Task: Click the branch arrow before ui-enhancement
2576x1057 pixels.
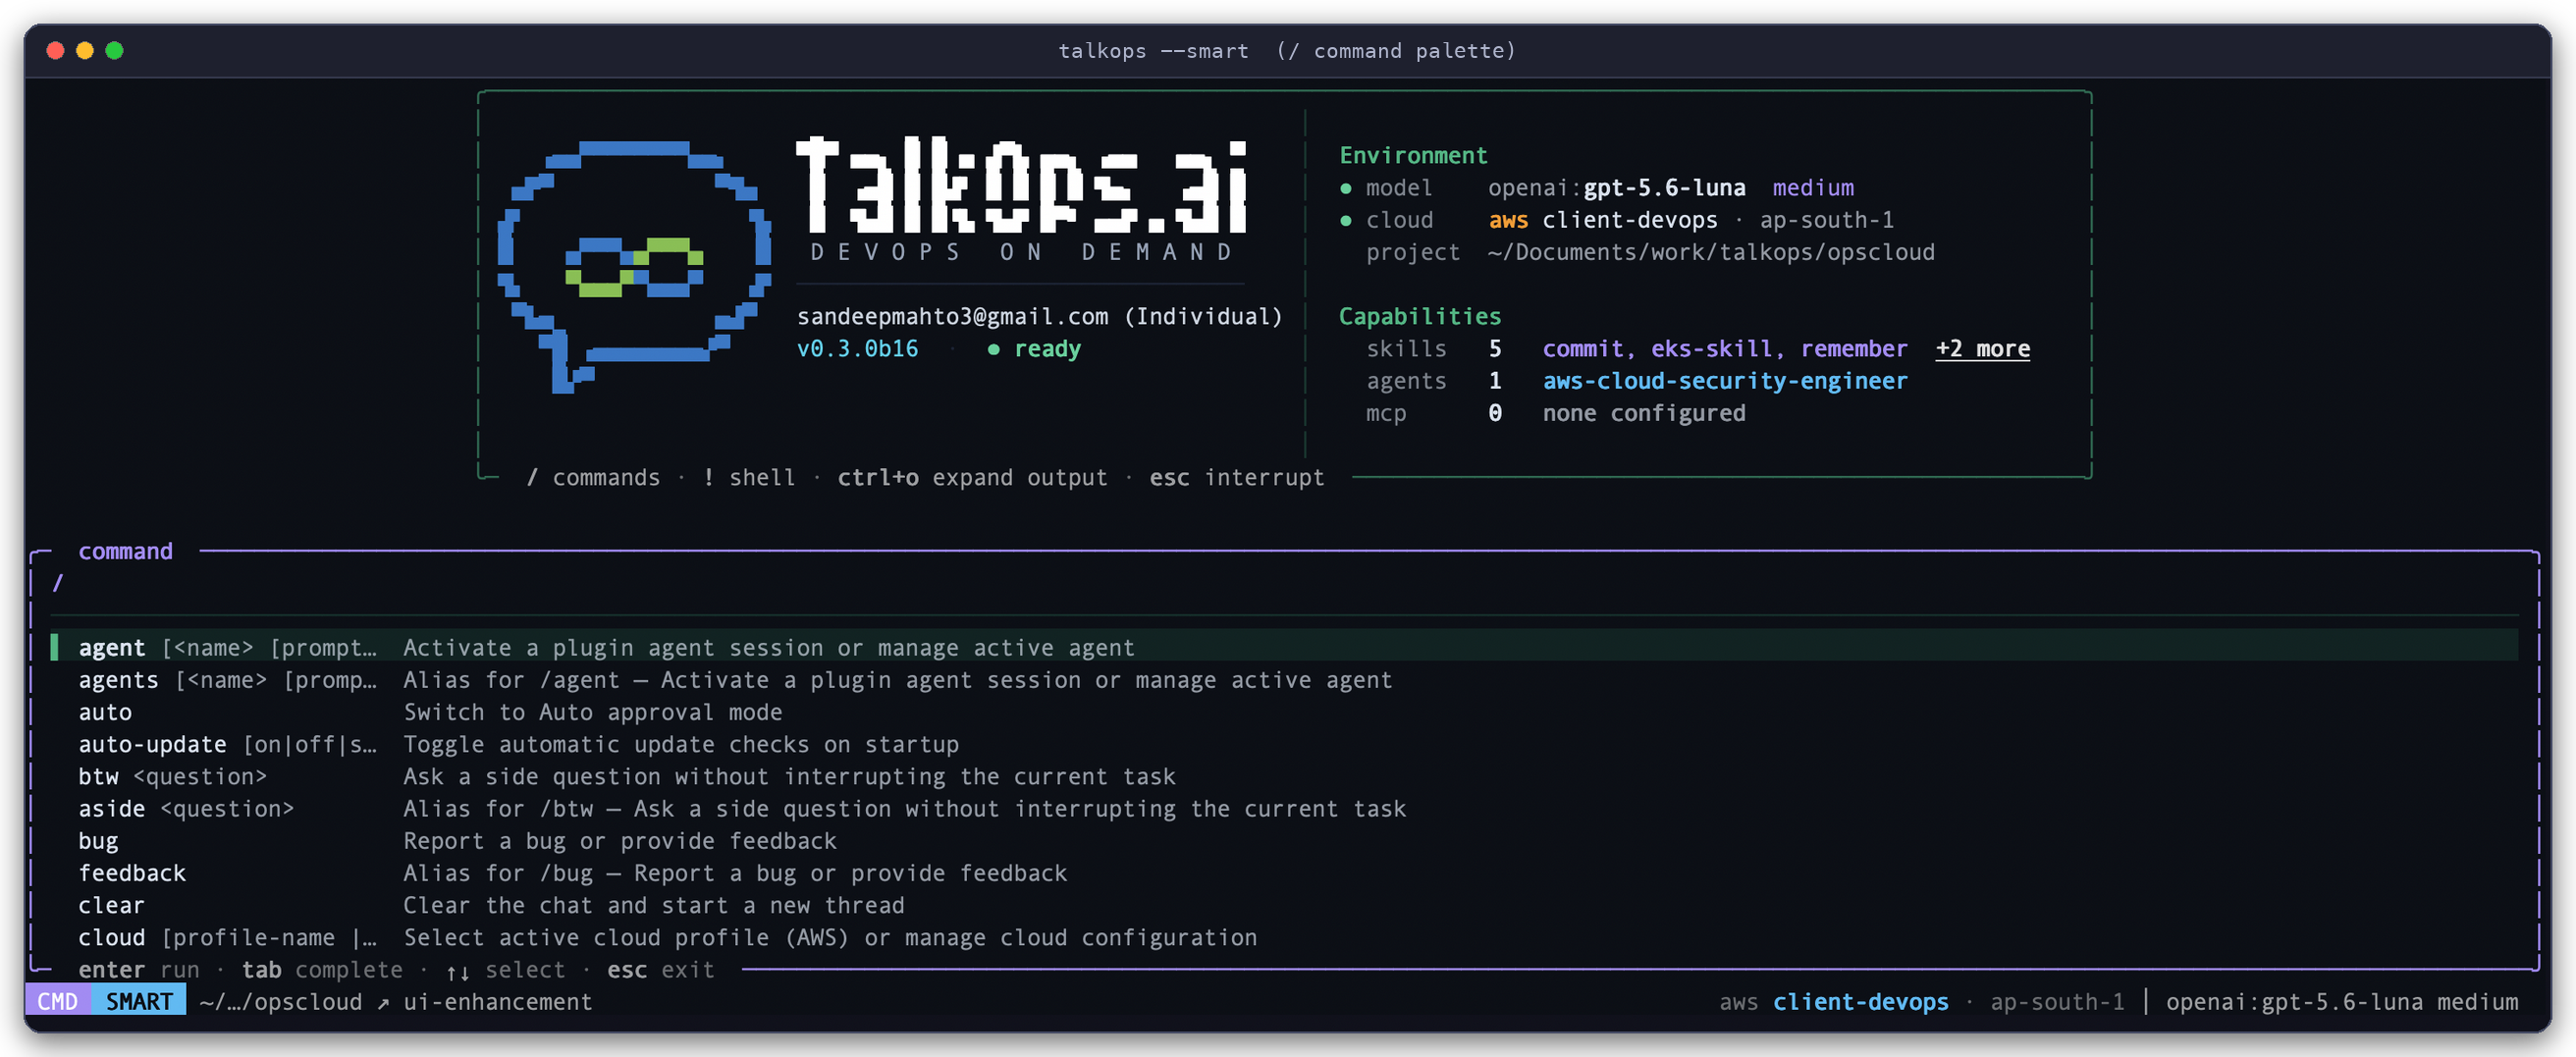Action: coord(383,1003)
